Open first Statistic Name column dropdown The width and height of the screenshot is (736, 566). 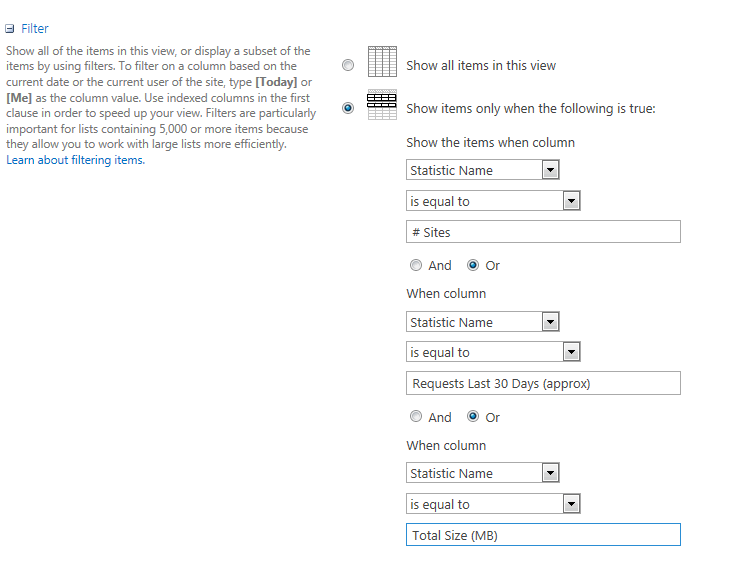550,170
